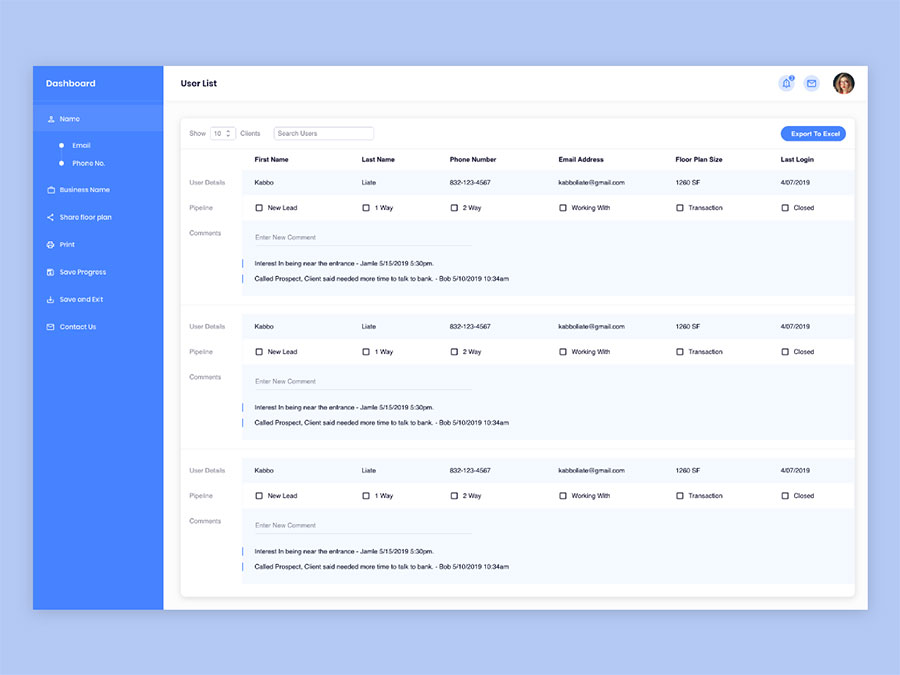Check Working With in first user's pipeline

tap(562, 208)
